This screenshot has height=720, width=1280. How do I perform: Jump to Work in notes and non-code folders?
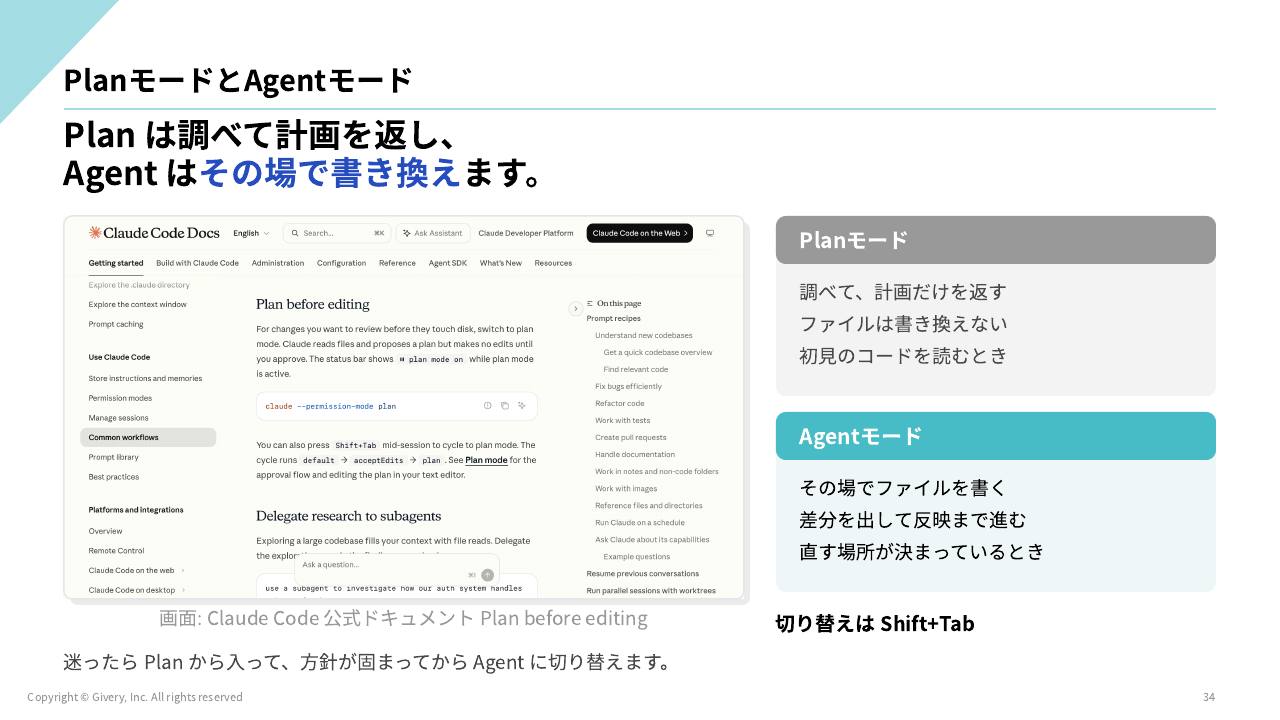(657, 471)
